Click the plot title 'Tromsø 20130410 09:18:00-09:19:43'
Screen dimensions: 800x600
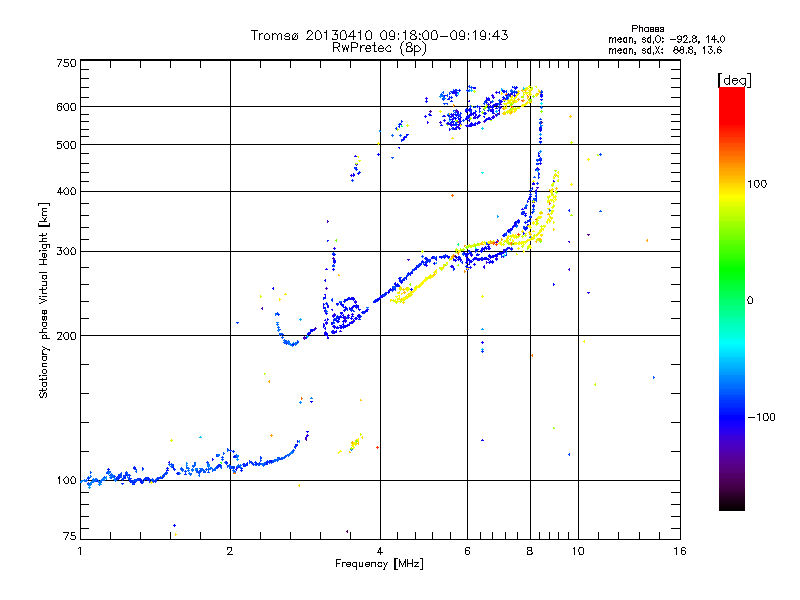tap(379, 35)
